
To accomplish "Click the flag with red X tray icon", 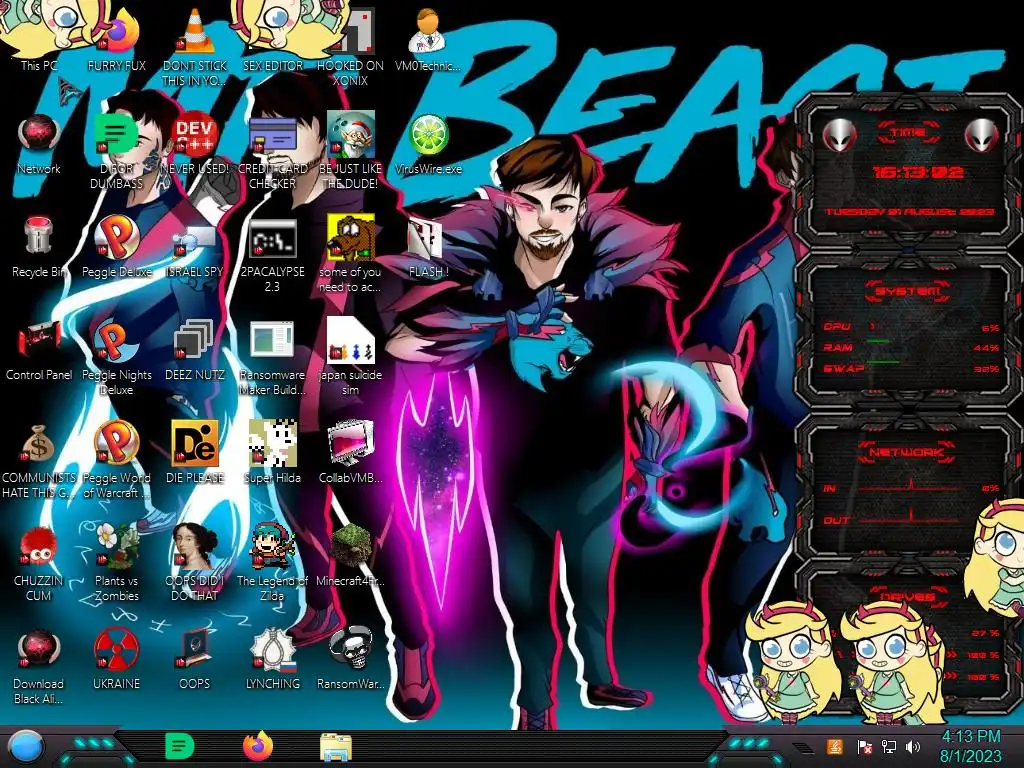I will [864, 746].
